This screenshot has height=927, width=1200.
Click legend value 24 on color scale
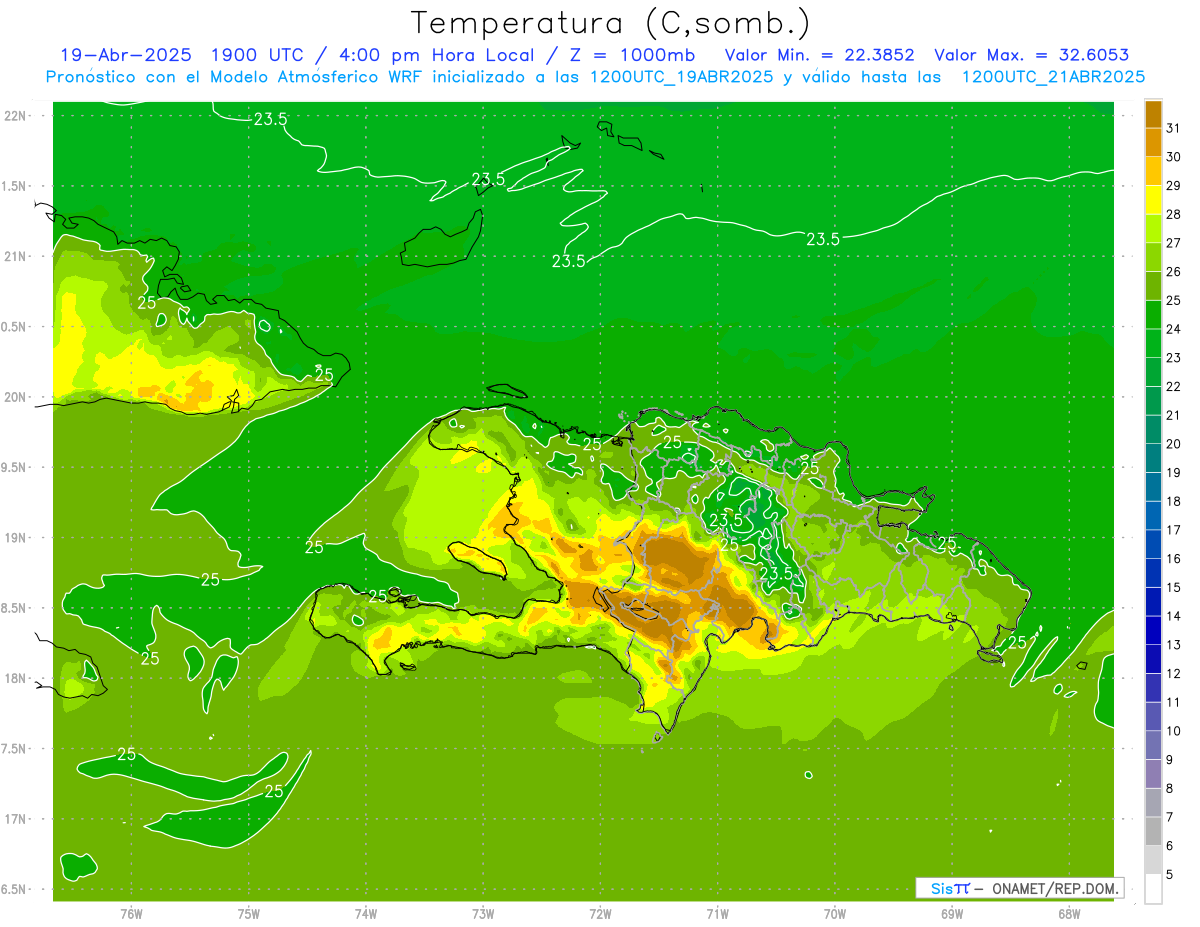point(1173,329)
